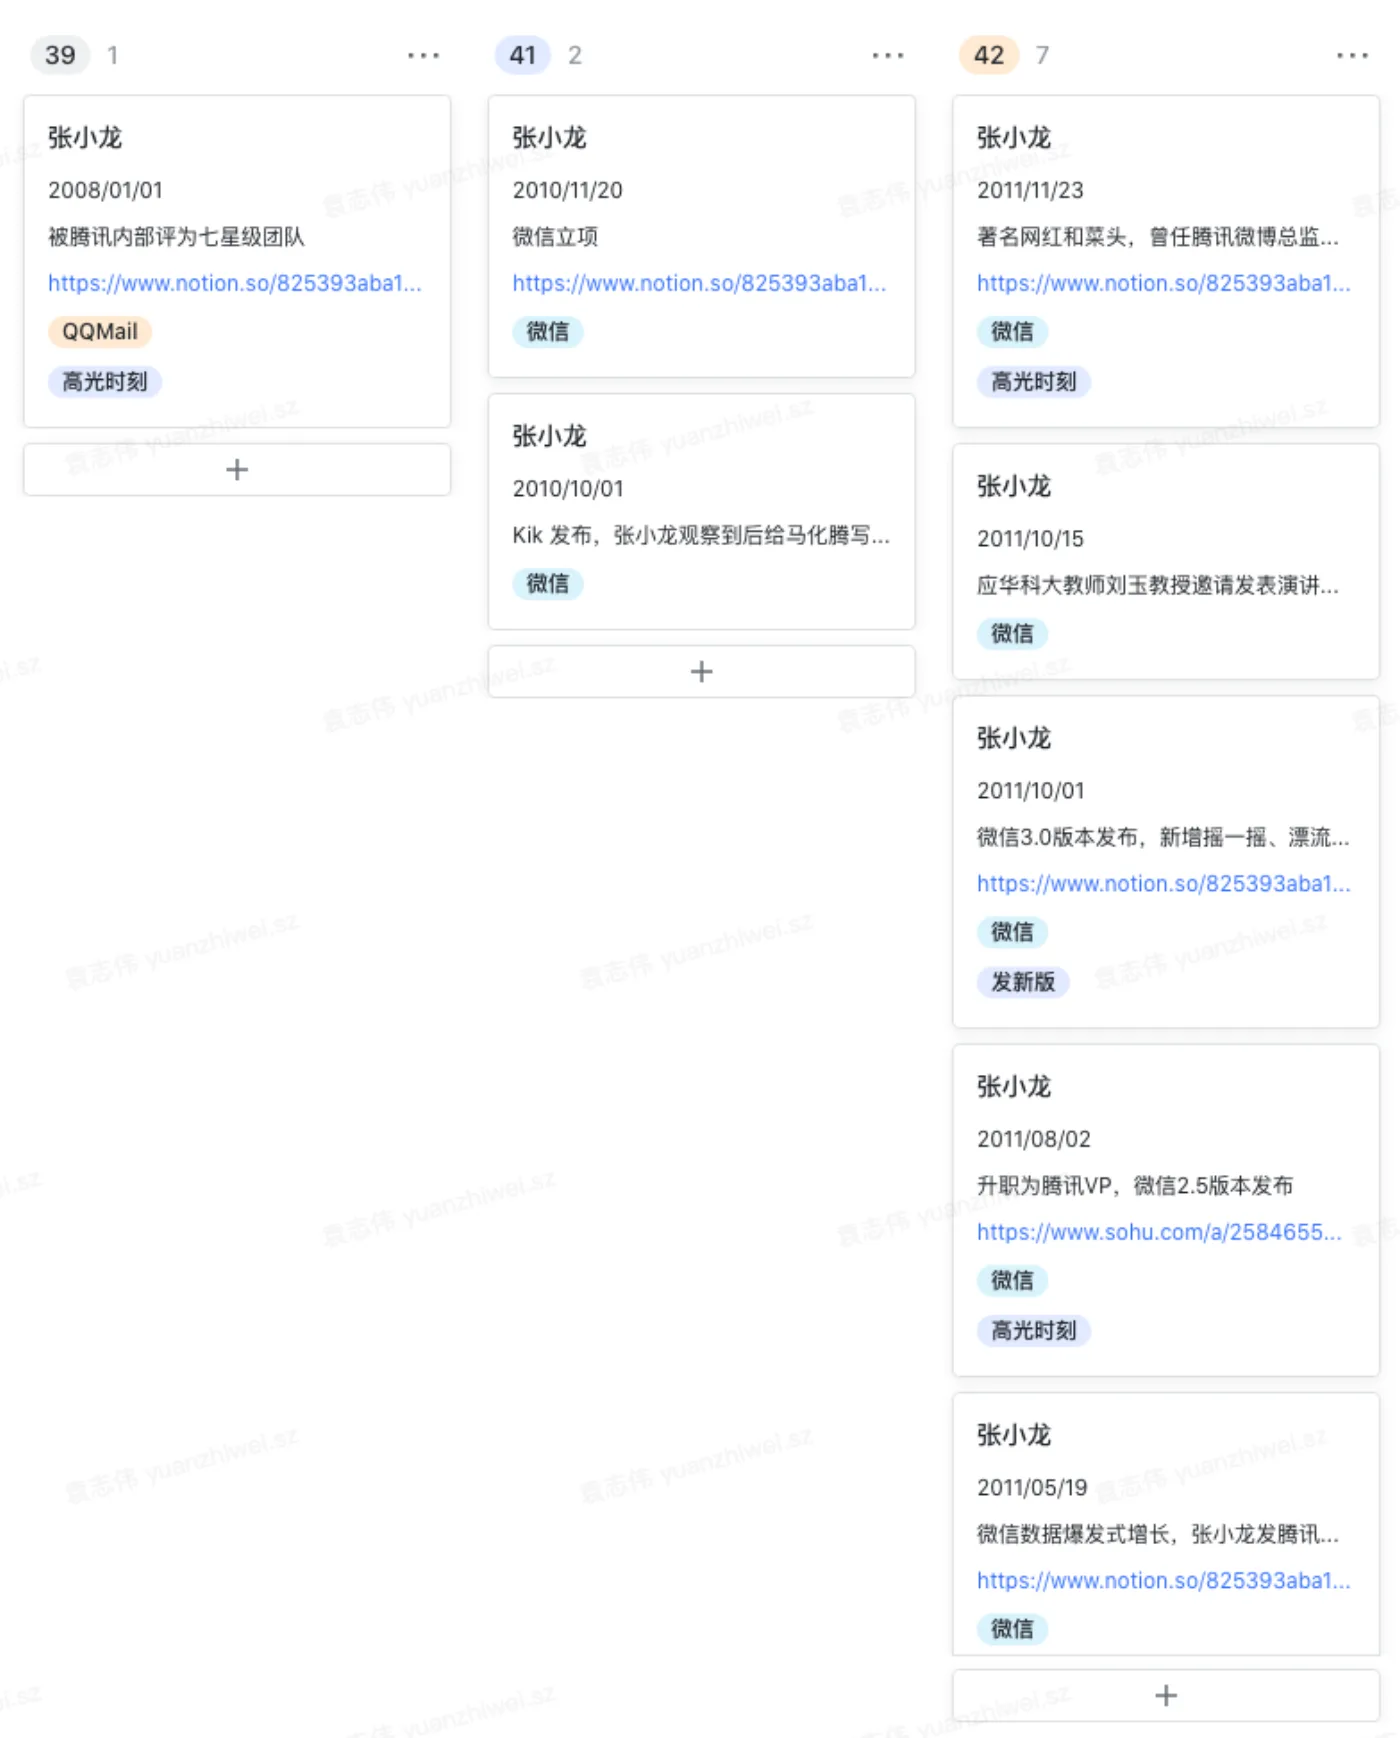Select the date 2011/08/02

point(1034,1139)
